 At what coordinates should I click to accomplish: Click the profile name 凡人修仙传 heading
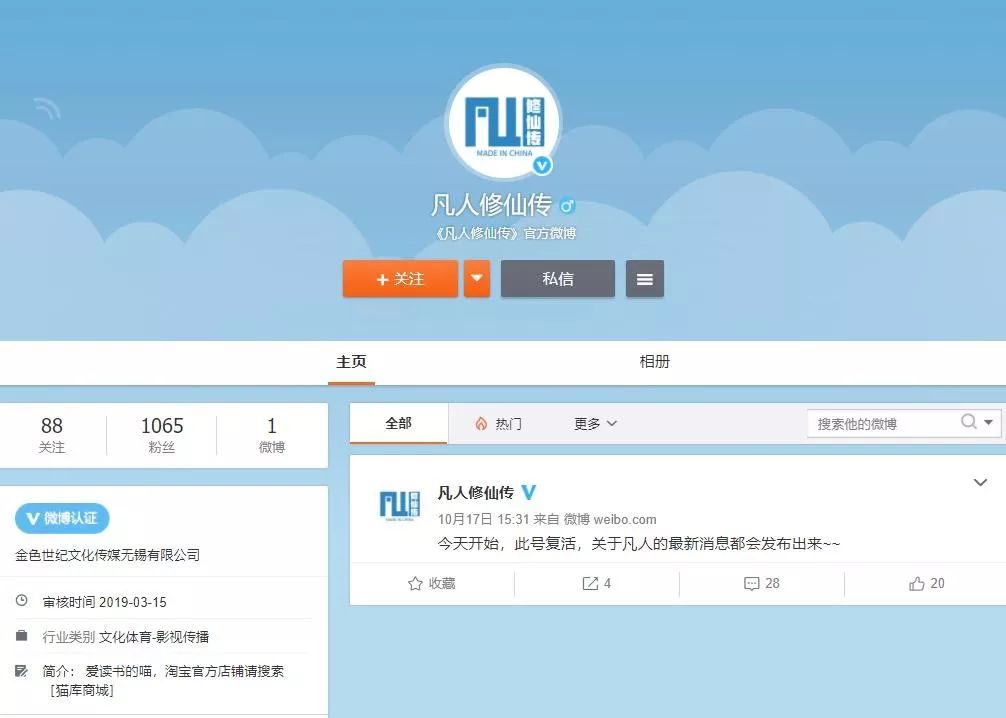(x=491, y=205)
